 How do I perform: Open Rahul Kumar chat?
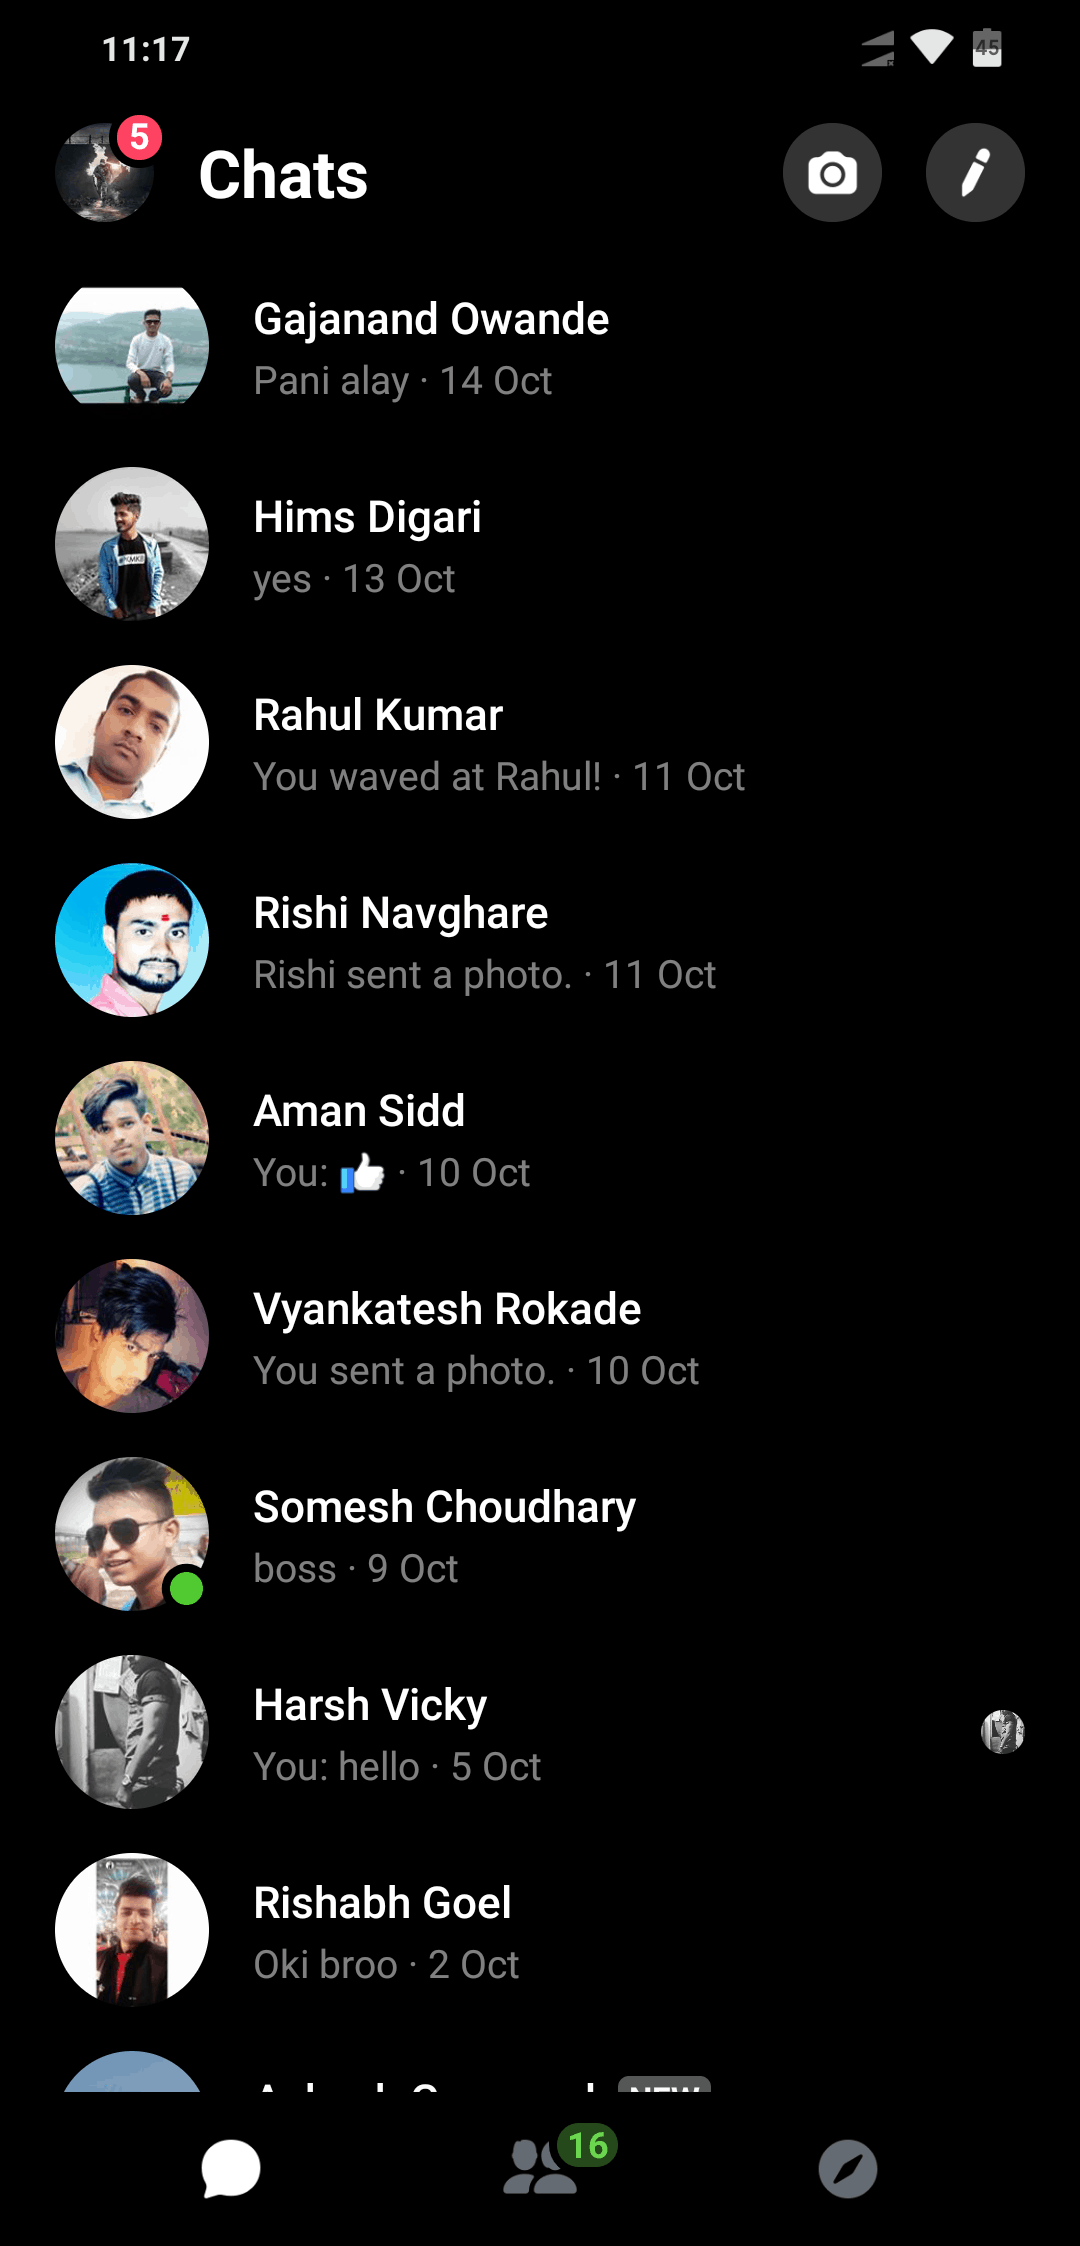540,742
